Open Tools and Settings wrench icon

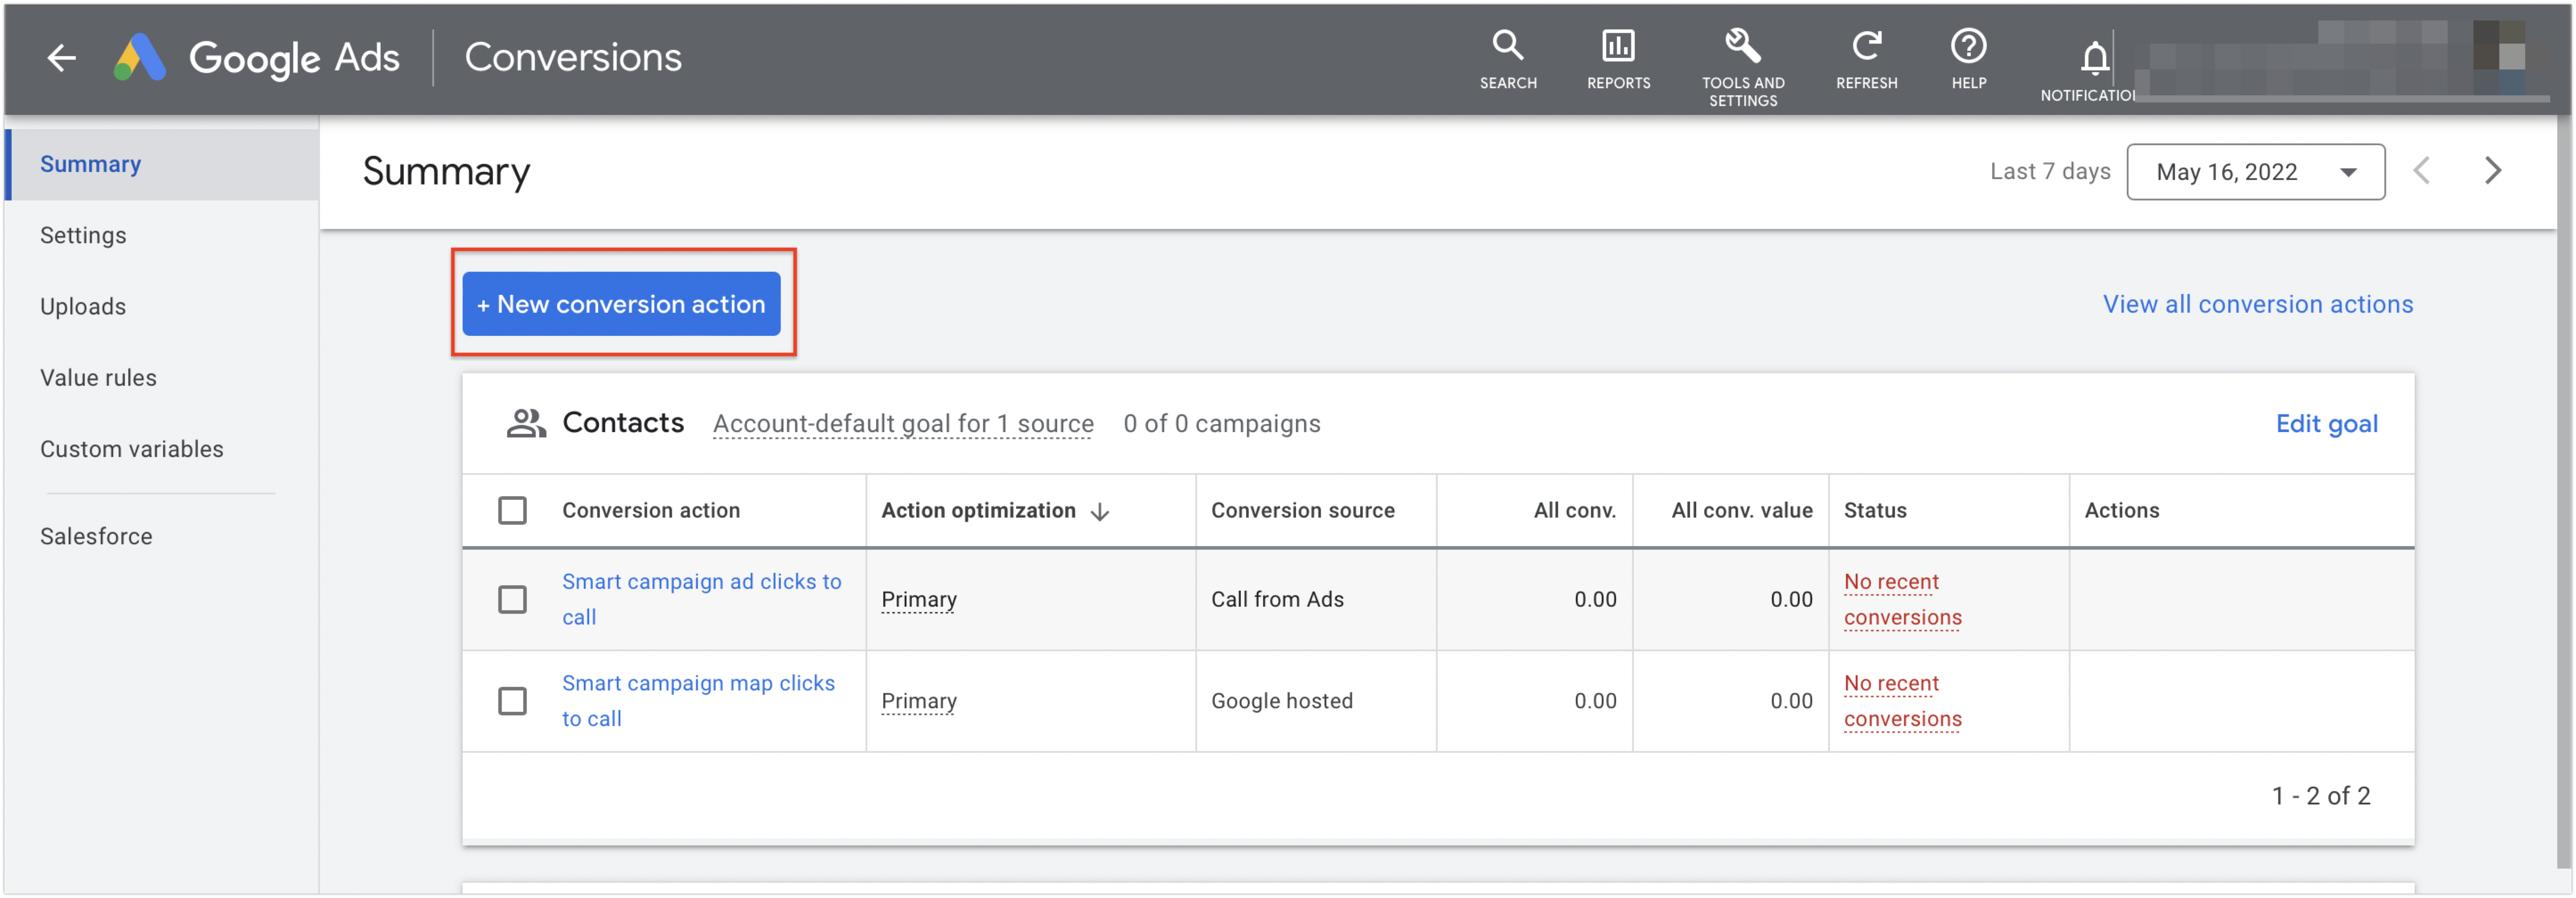1742,46
